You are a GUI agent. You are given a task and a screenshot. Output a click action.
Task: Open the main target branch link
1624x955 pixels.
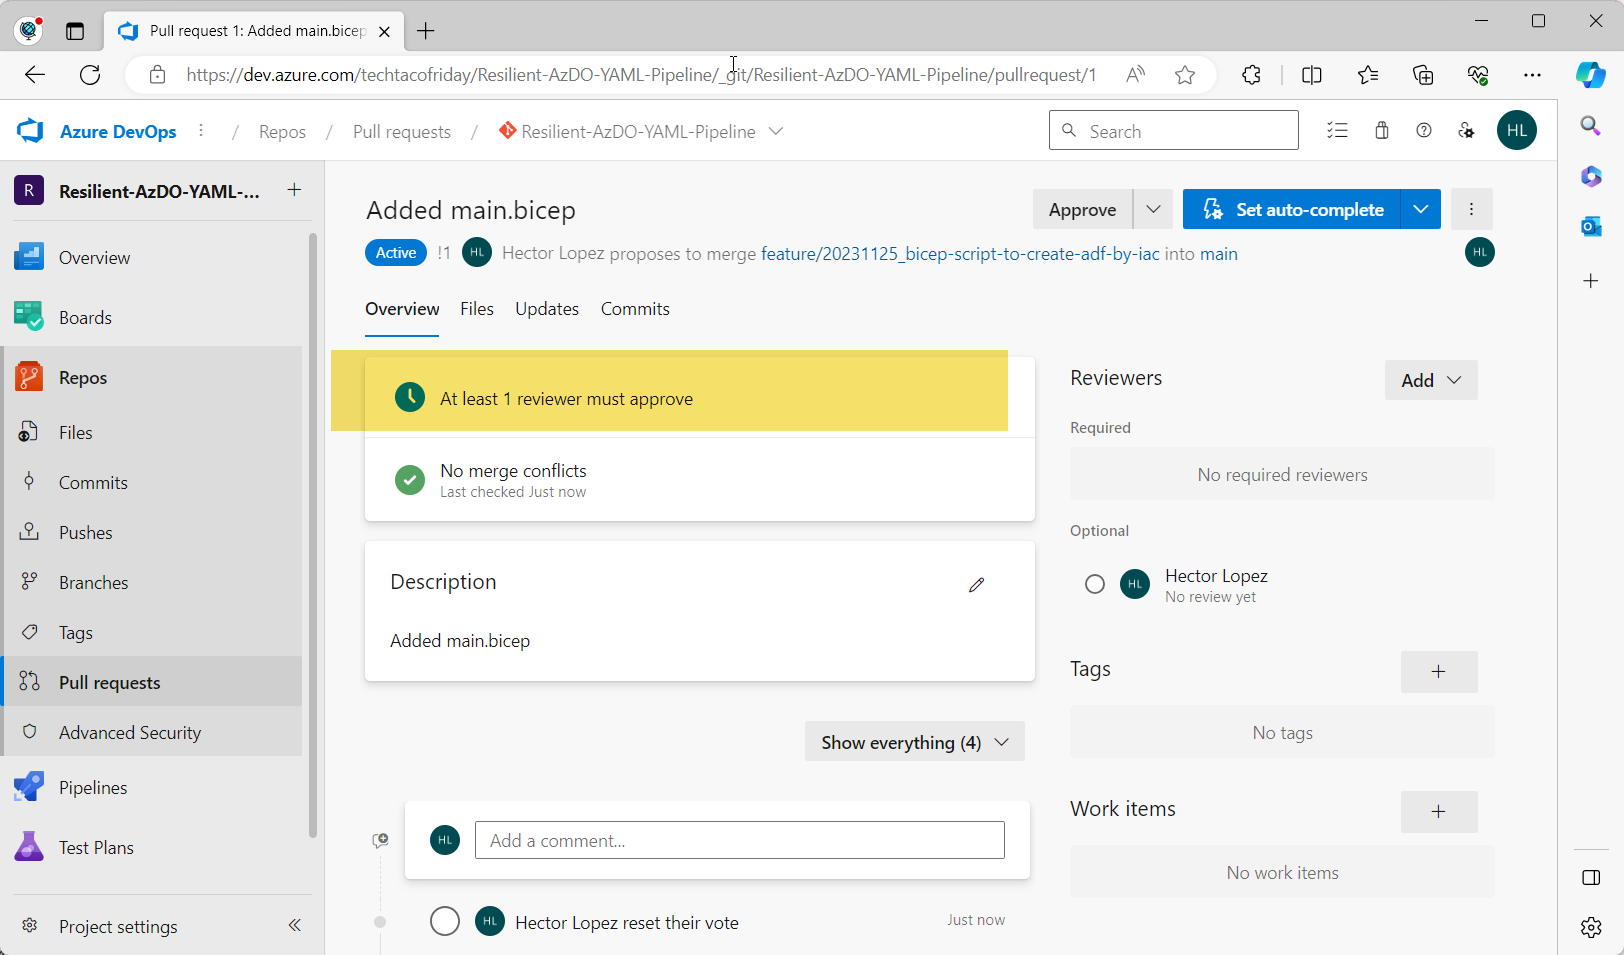click(1219, 254)
